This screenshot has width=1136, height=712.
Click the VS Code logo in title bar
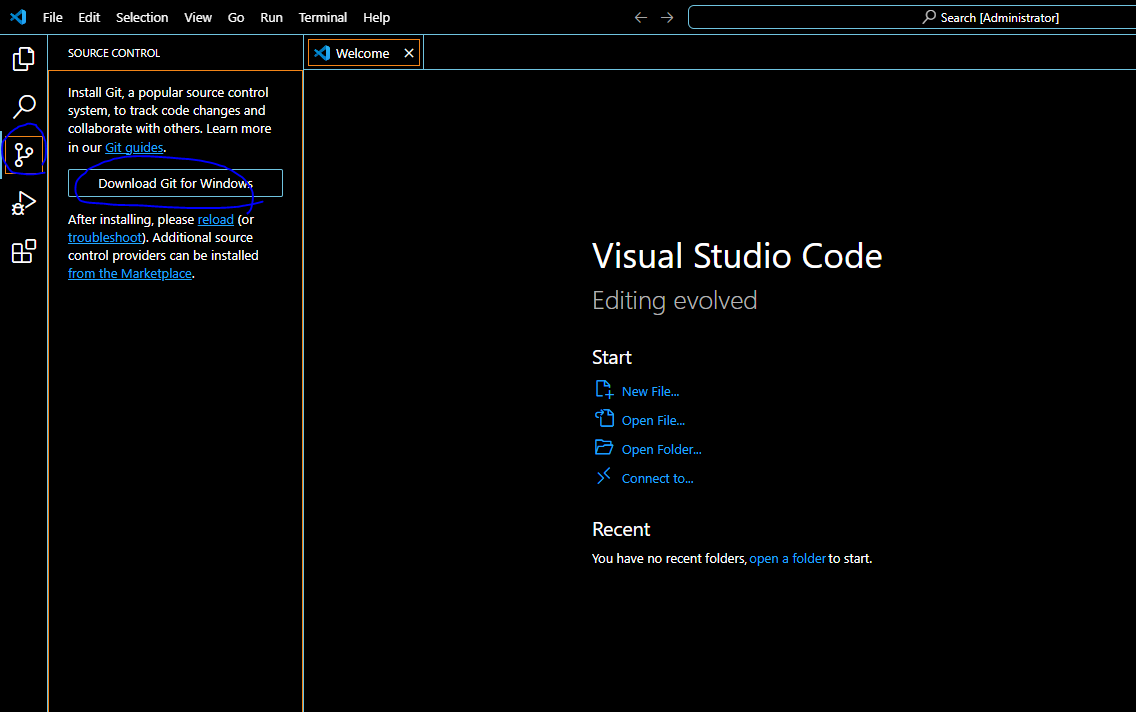(18, 17)
